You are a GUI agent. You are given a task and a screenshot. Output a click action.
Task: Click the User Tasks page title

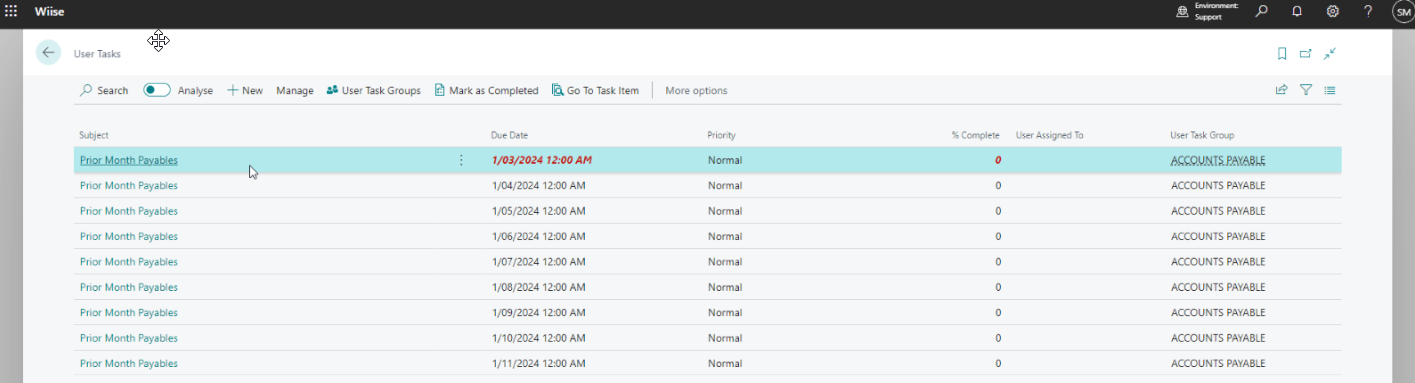click(98, 54)
